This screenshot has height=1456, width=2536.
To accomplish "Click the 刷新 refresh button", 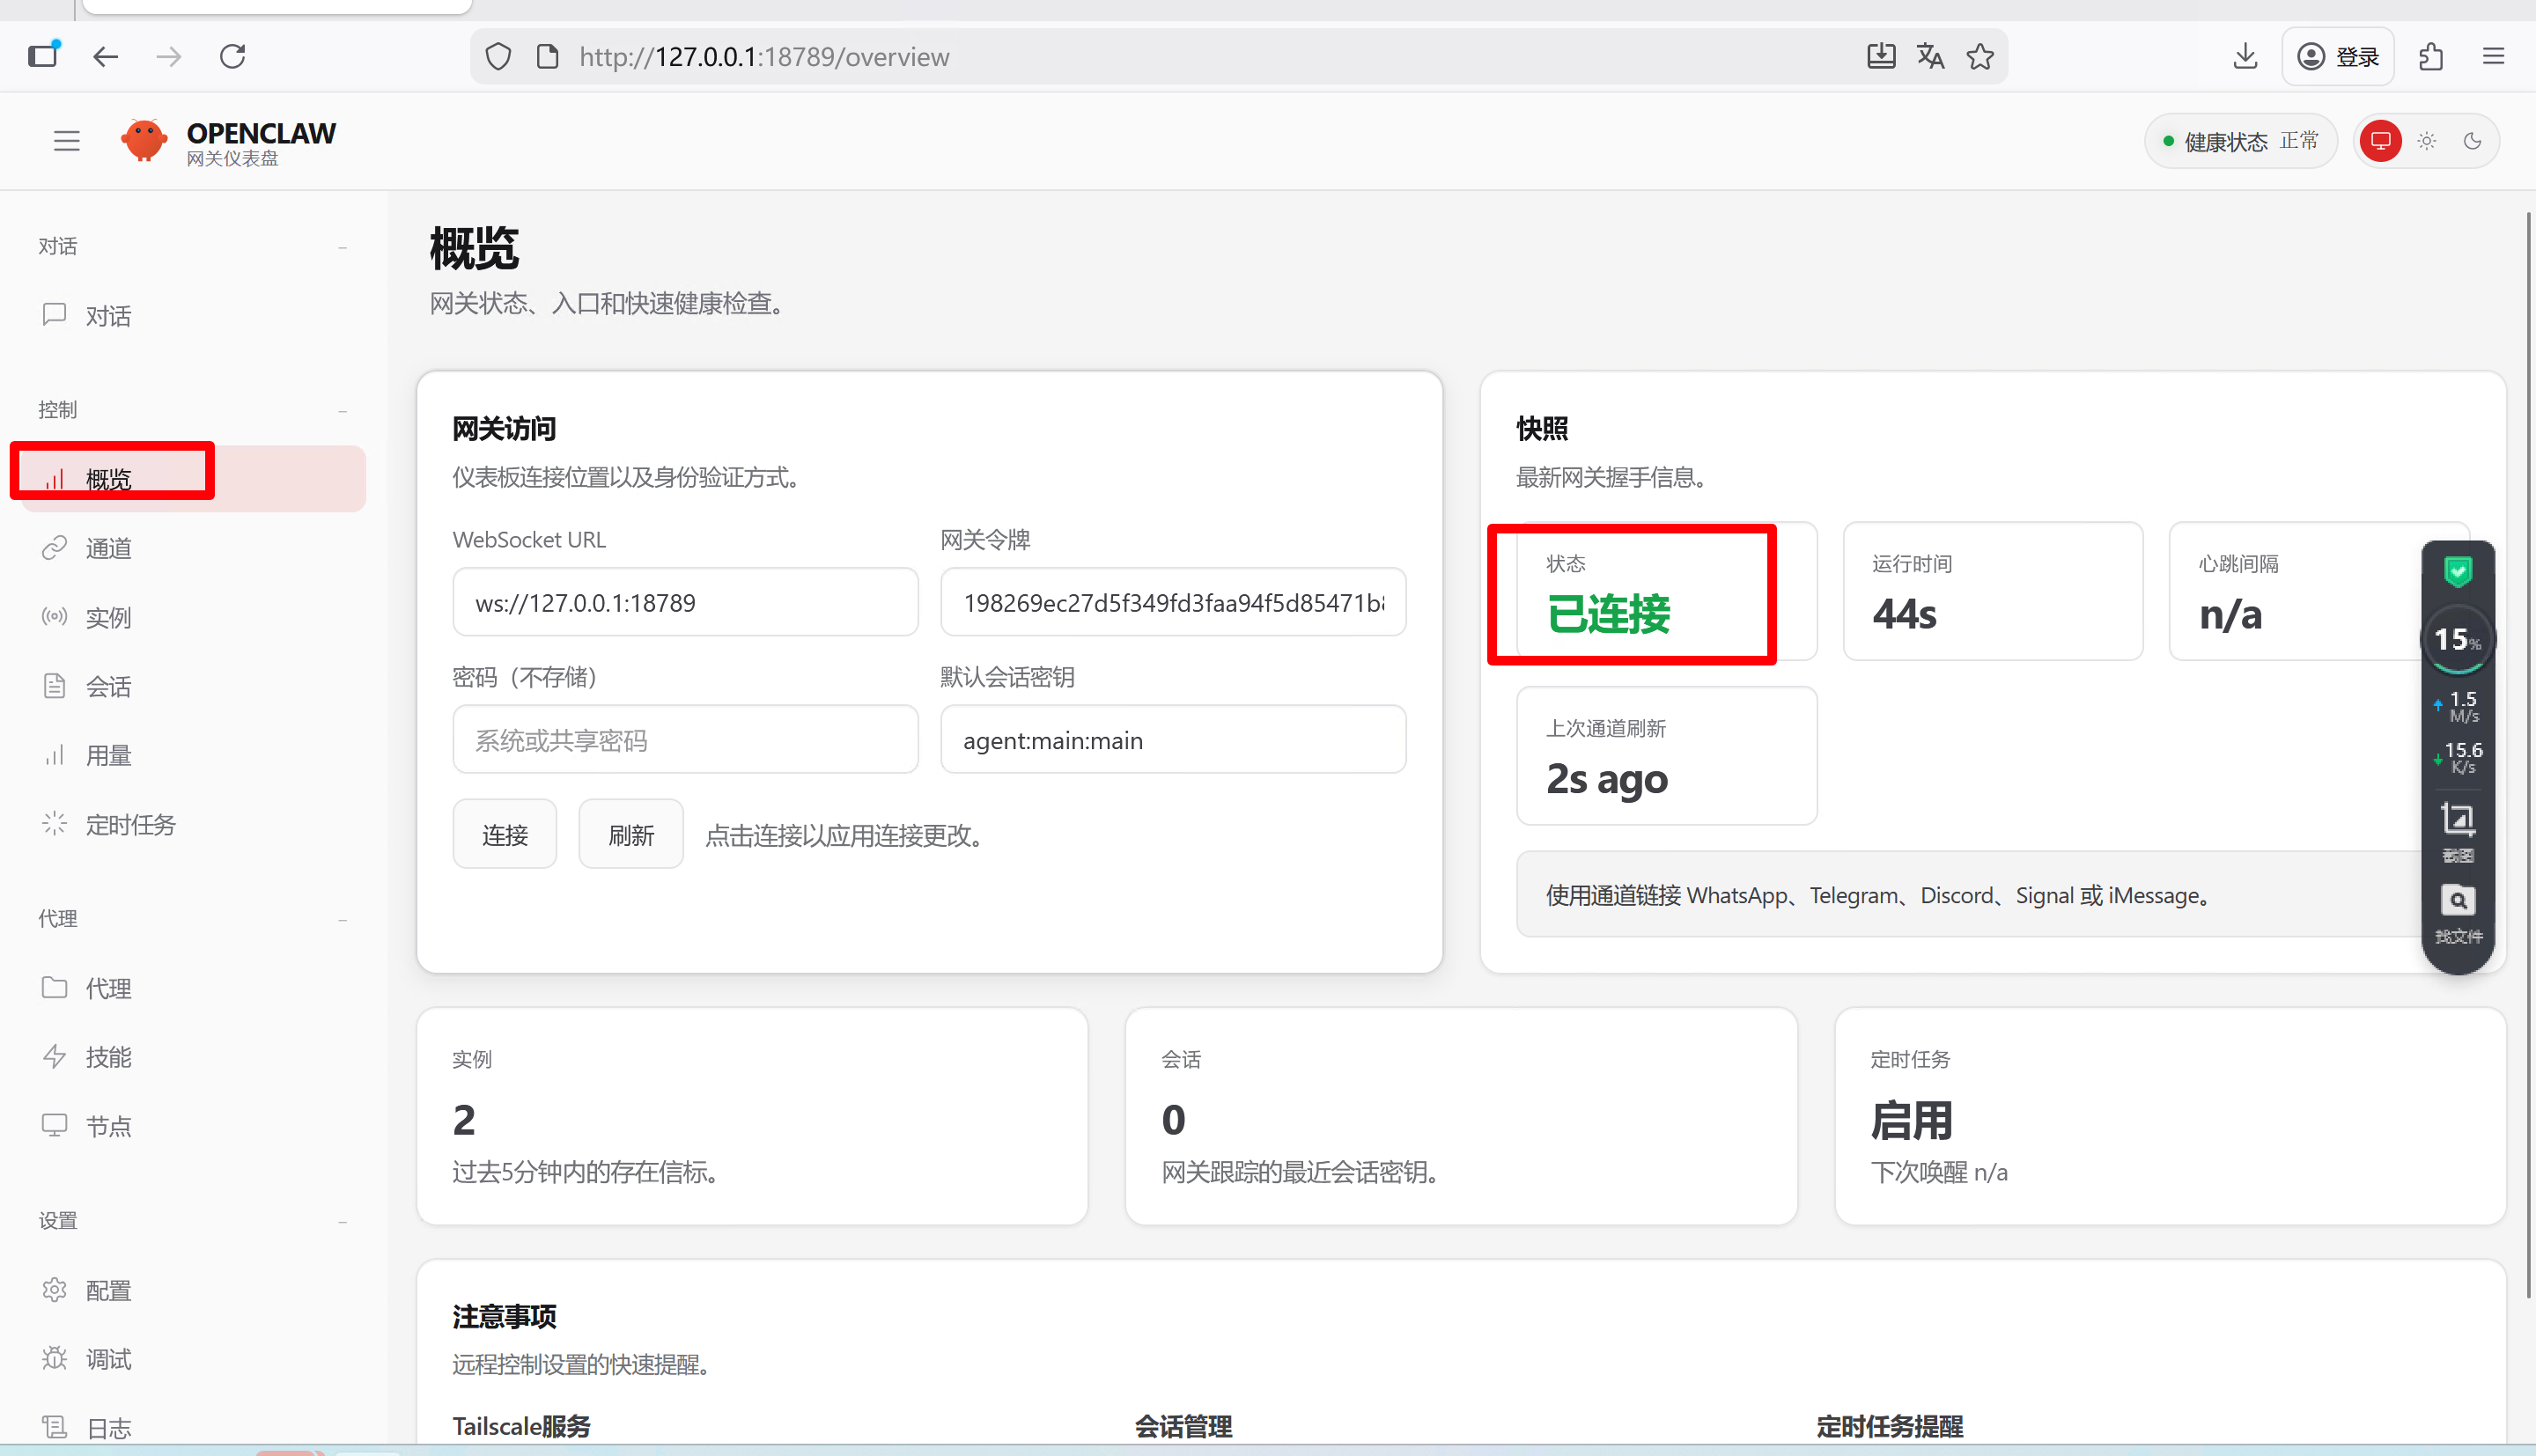I will tap(630, 834).
